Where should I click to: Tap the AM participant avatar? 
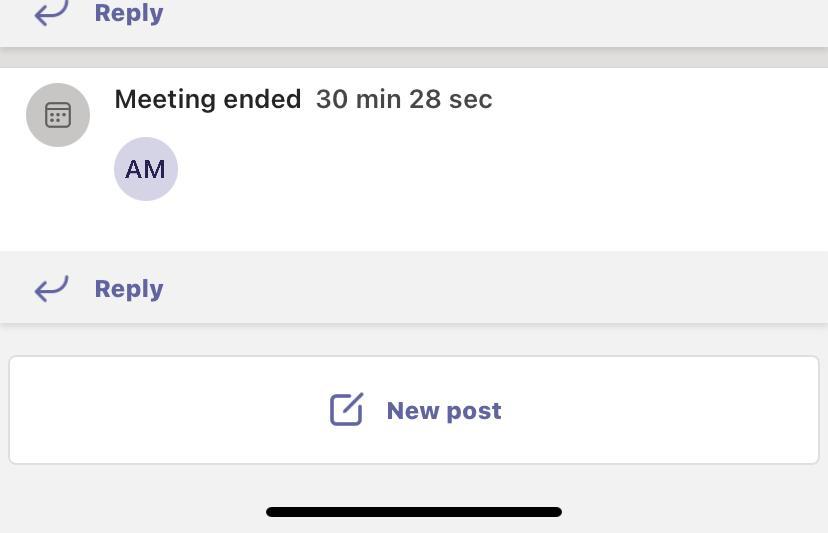146,169
